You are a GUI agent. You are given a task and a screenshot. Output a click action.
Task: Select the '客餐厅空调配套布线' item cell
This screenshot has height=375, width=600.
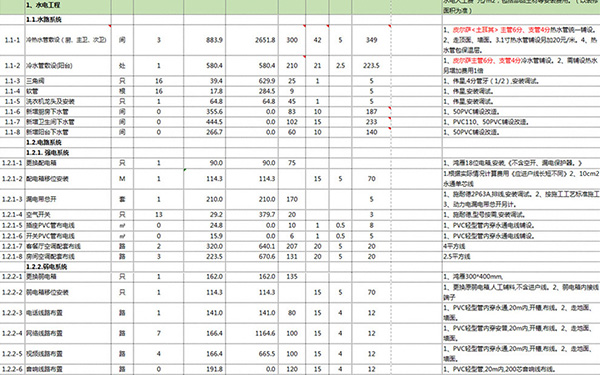68,246
